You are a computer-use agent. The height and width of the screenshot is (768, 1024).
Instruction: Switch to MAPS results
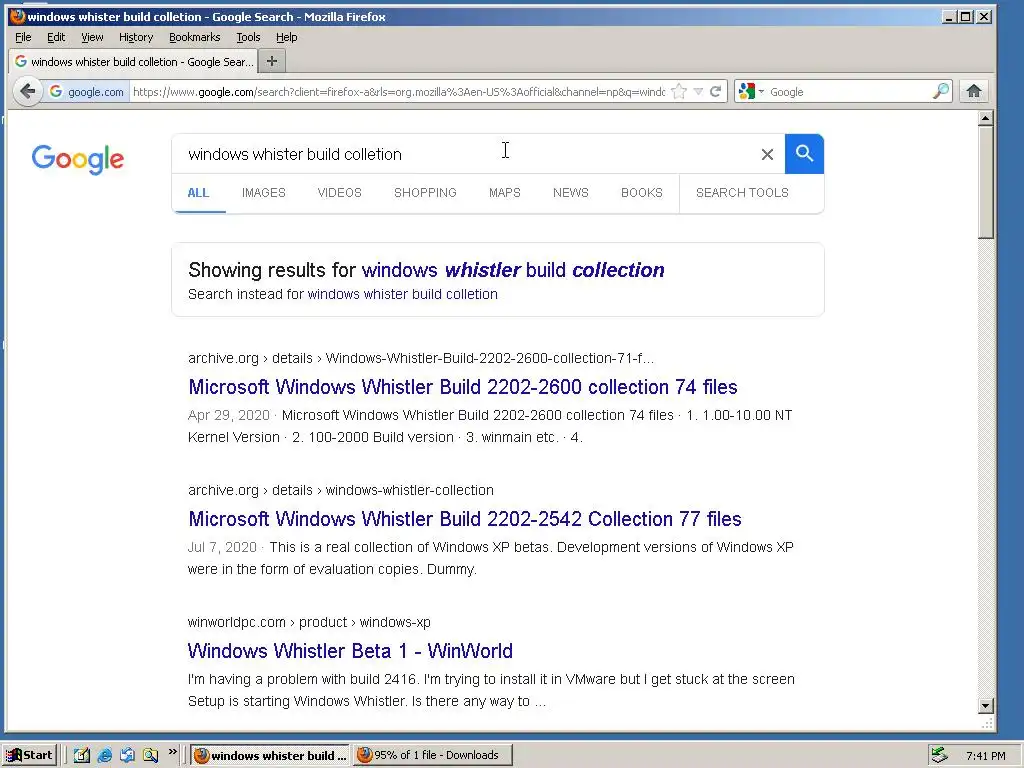(505, 193)
